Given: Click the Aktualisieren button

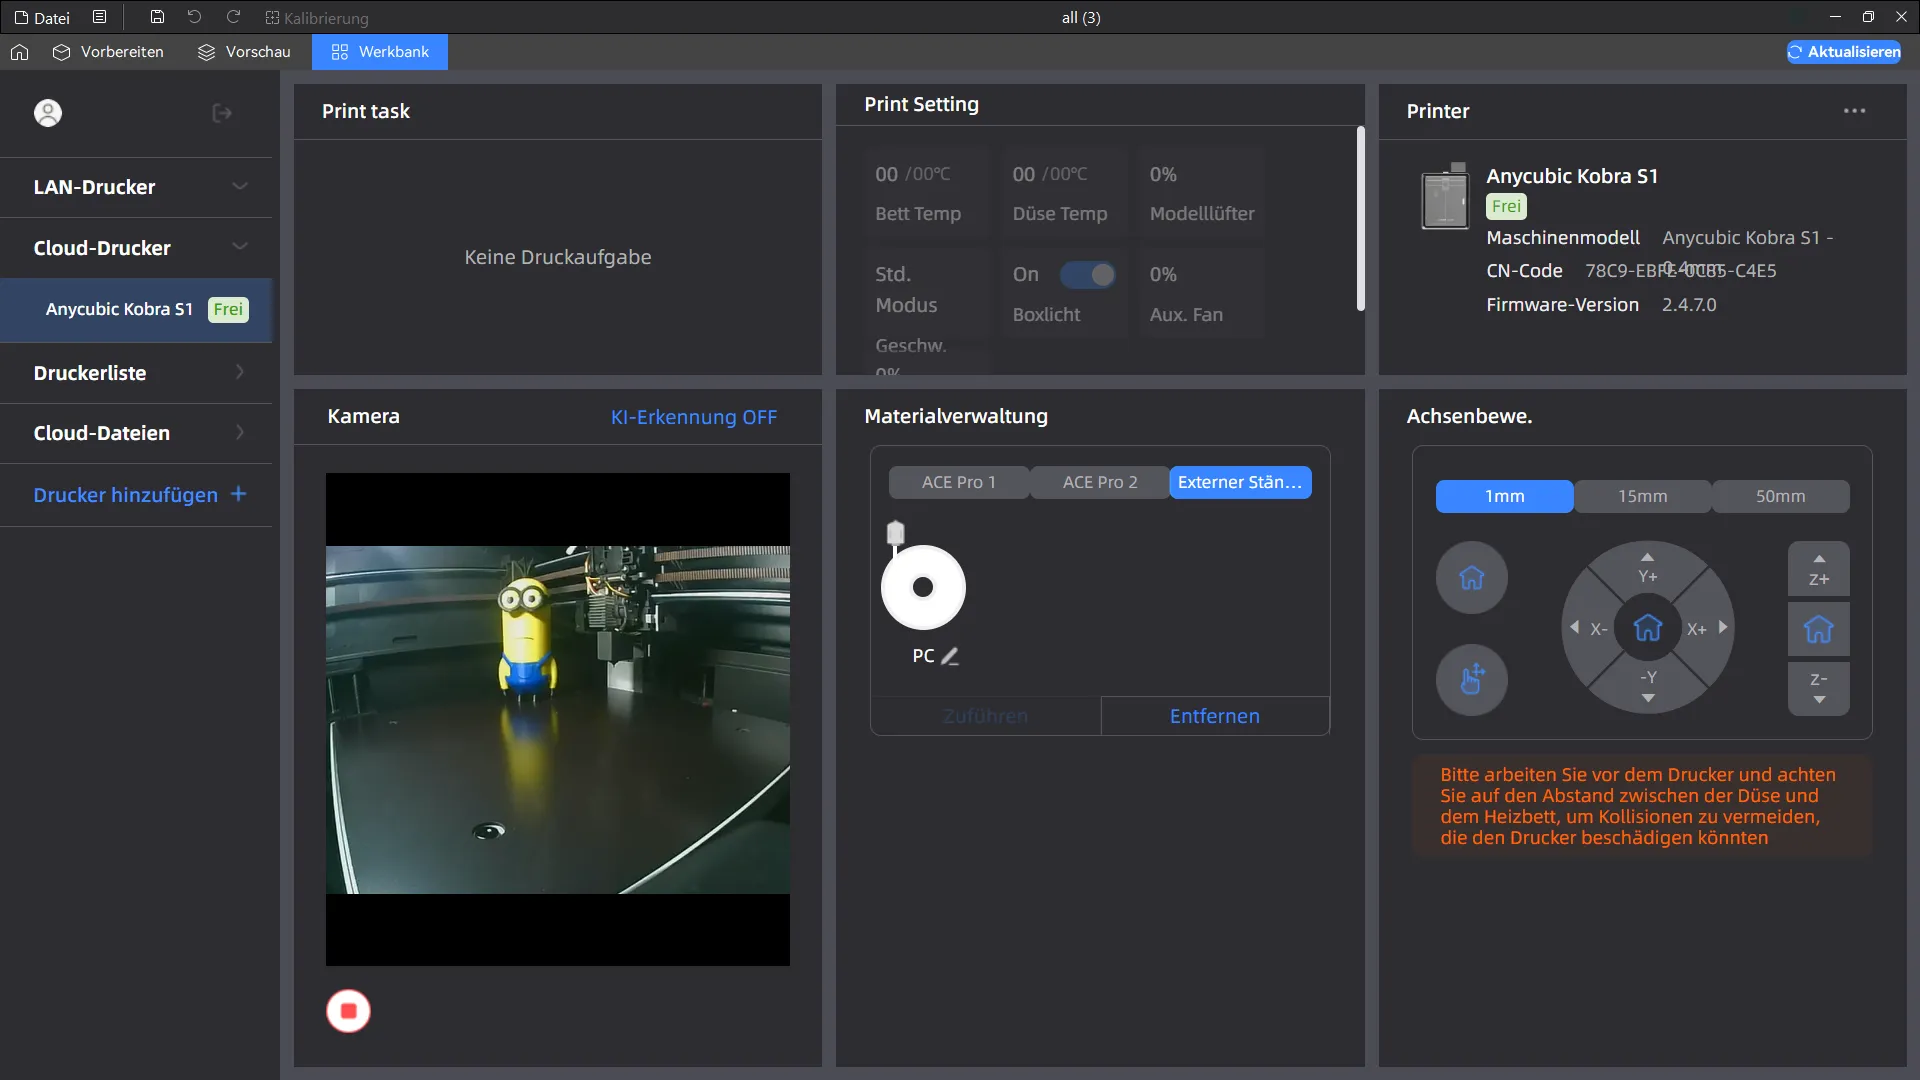Looking at the screenshot, I should tap(1844, 52).
